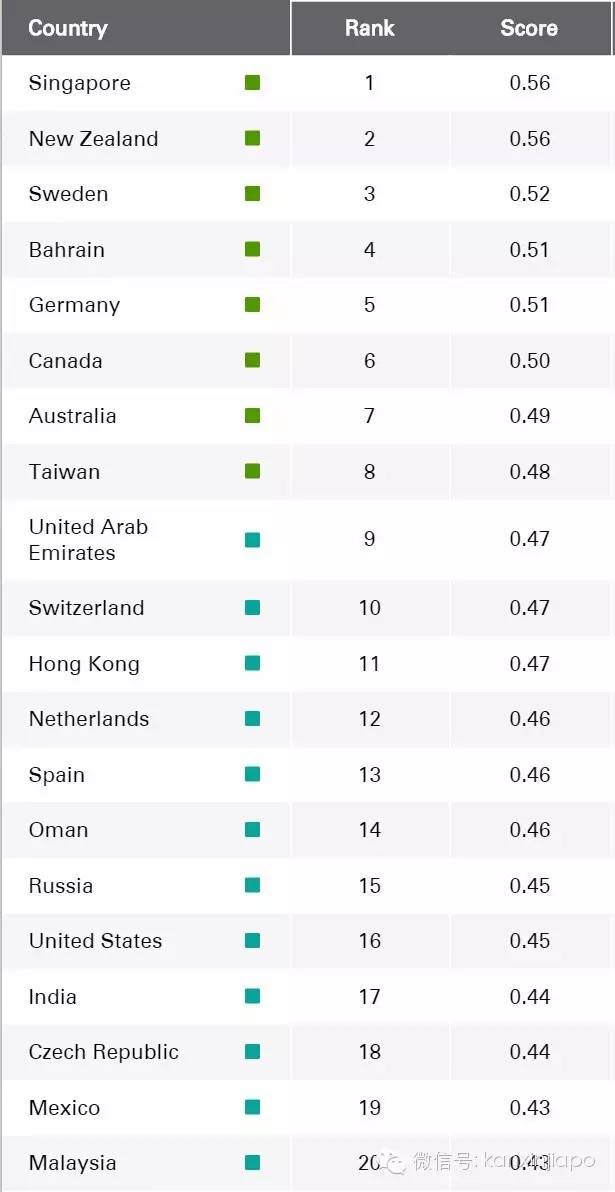615x1192 pixels.
Task: Select the teal marker for United States
Action: point(252,941)
